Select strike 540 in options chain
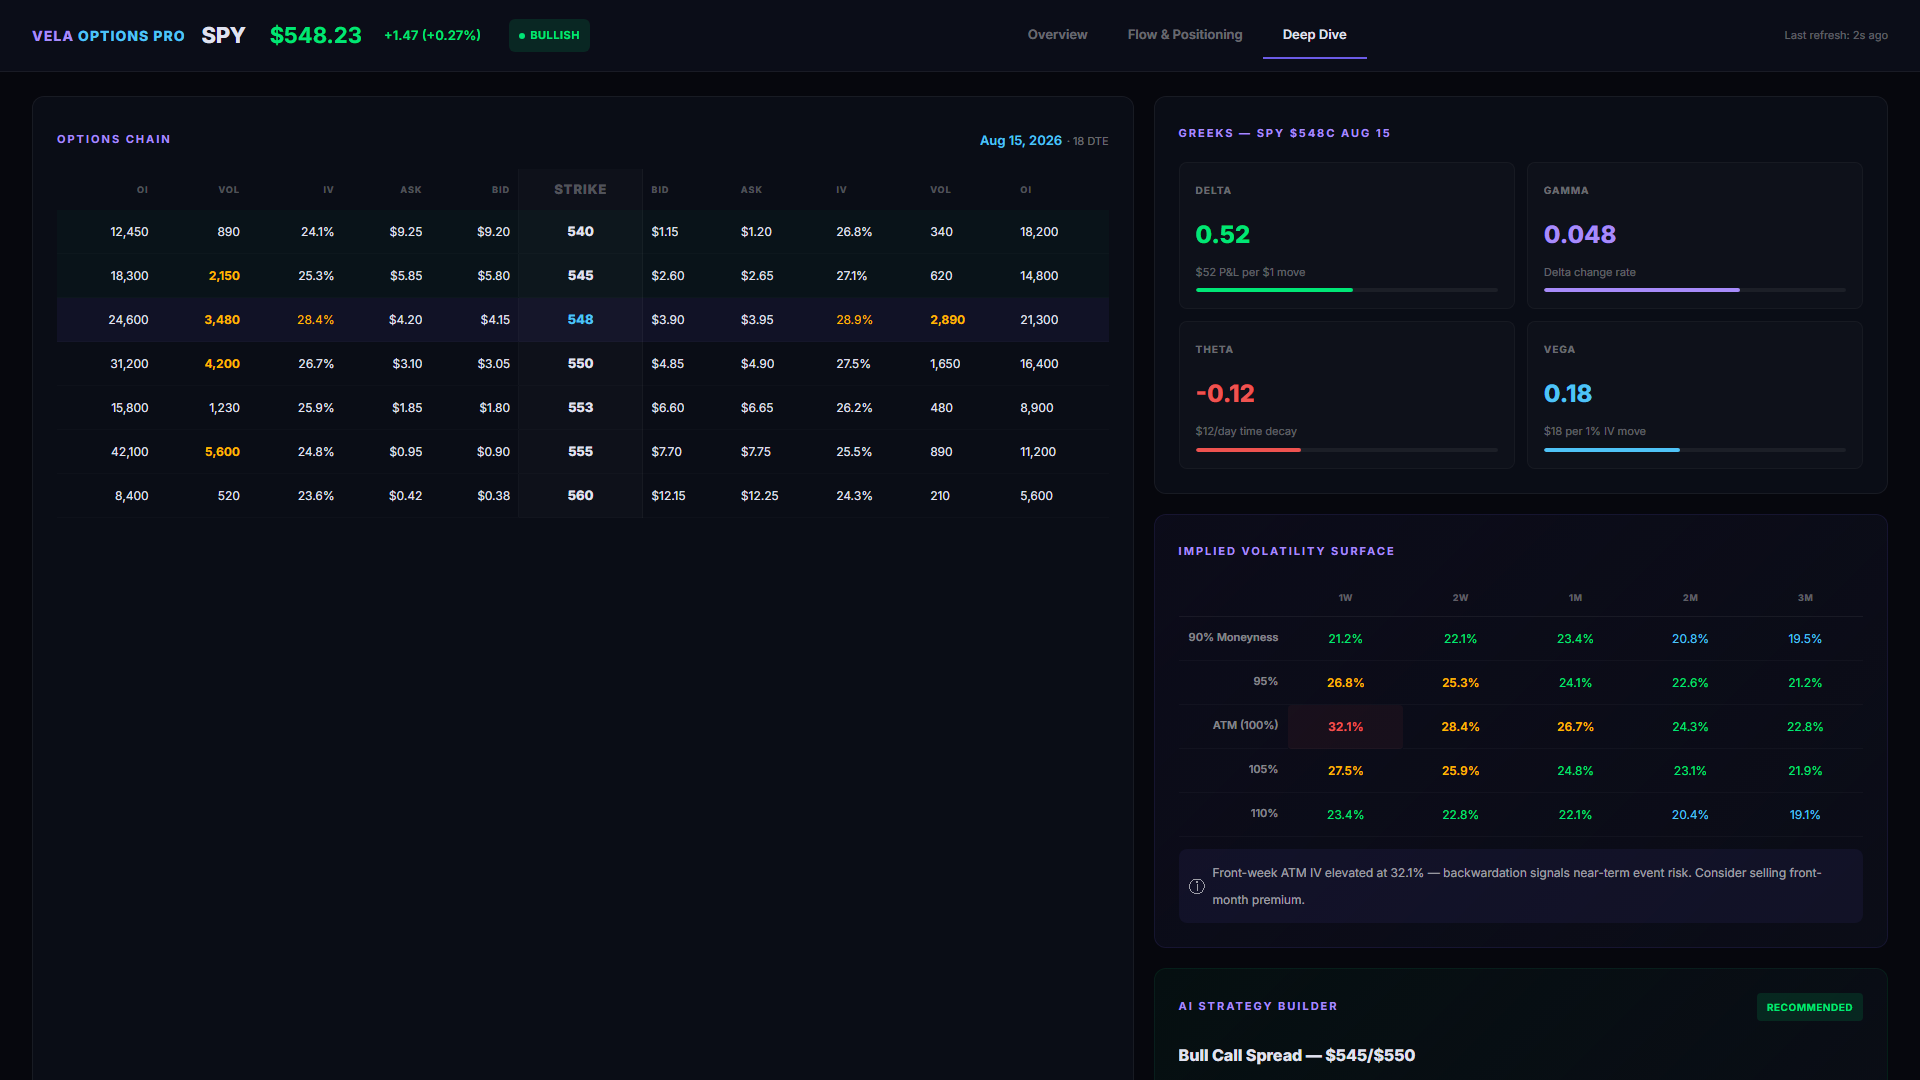 pos(580,231)
